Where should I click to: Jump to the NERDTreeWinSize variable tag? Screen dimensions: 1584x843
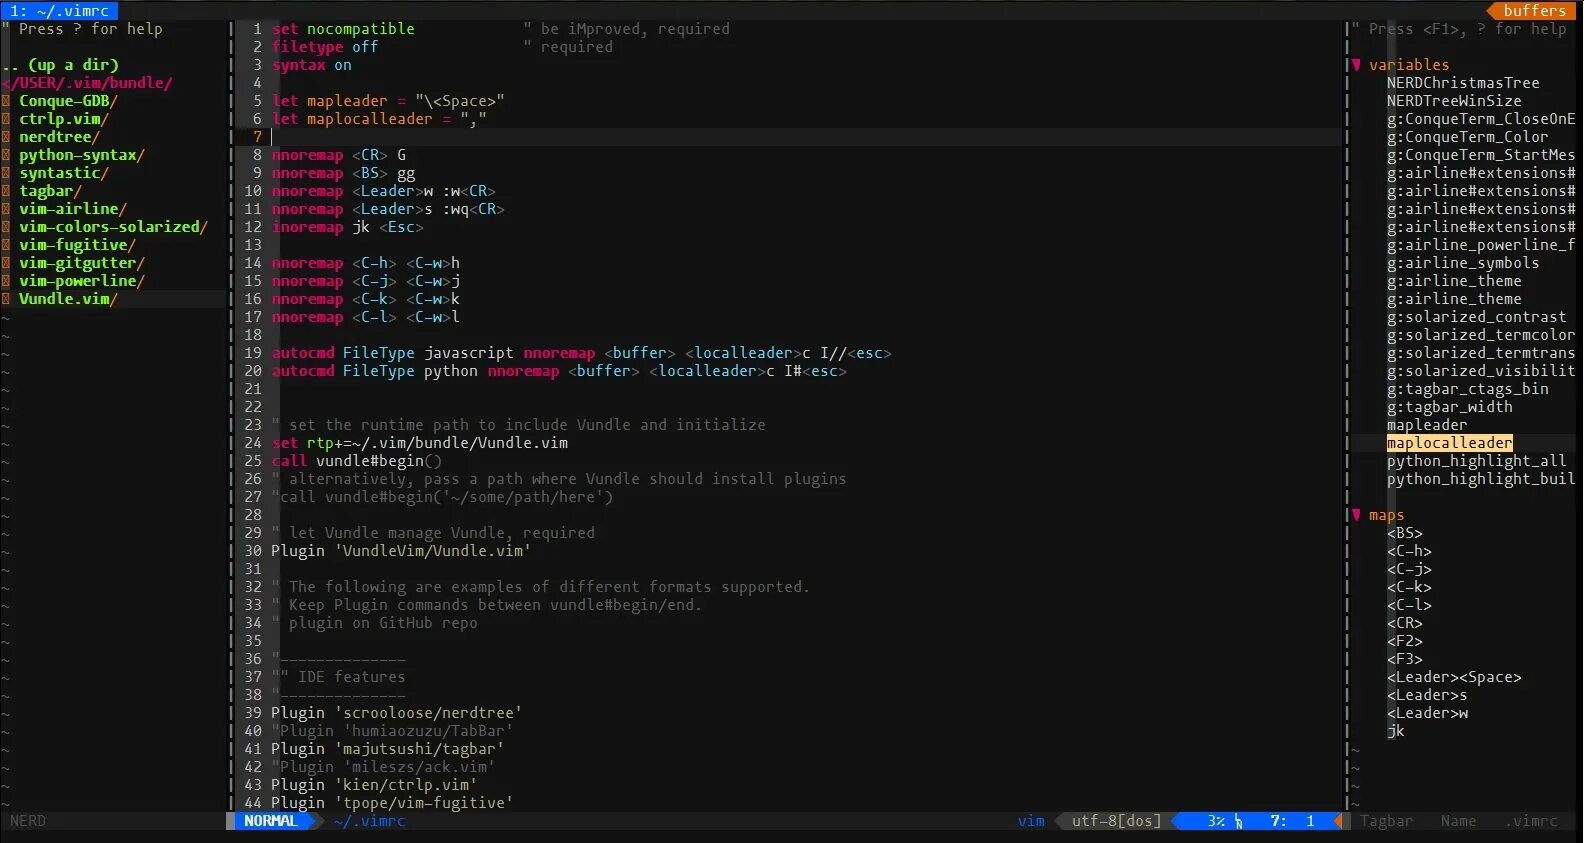click(1454, 101)
